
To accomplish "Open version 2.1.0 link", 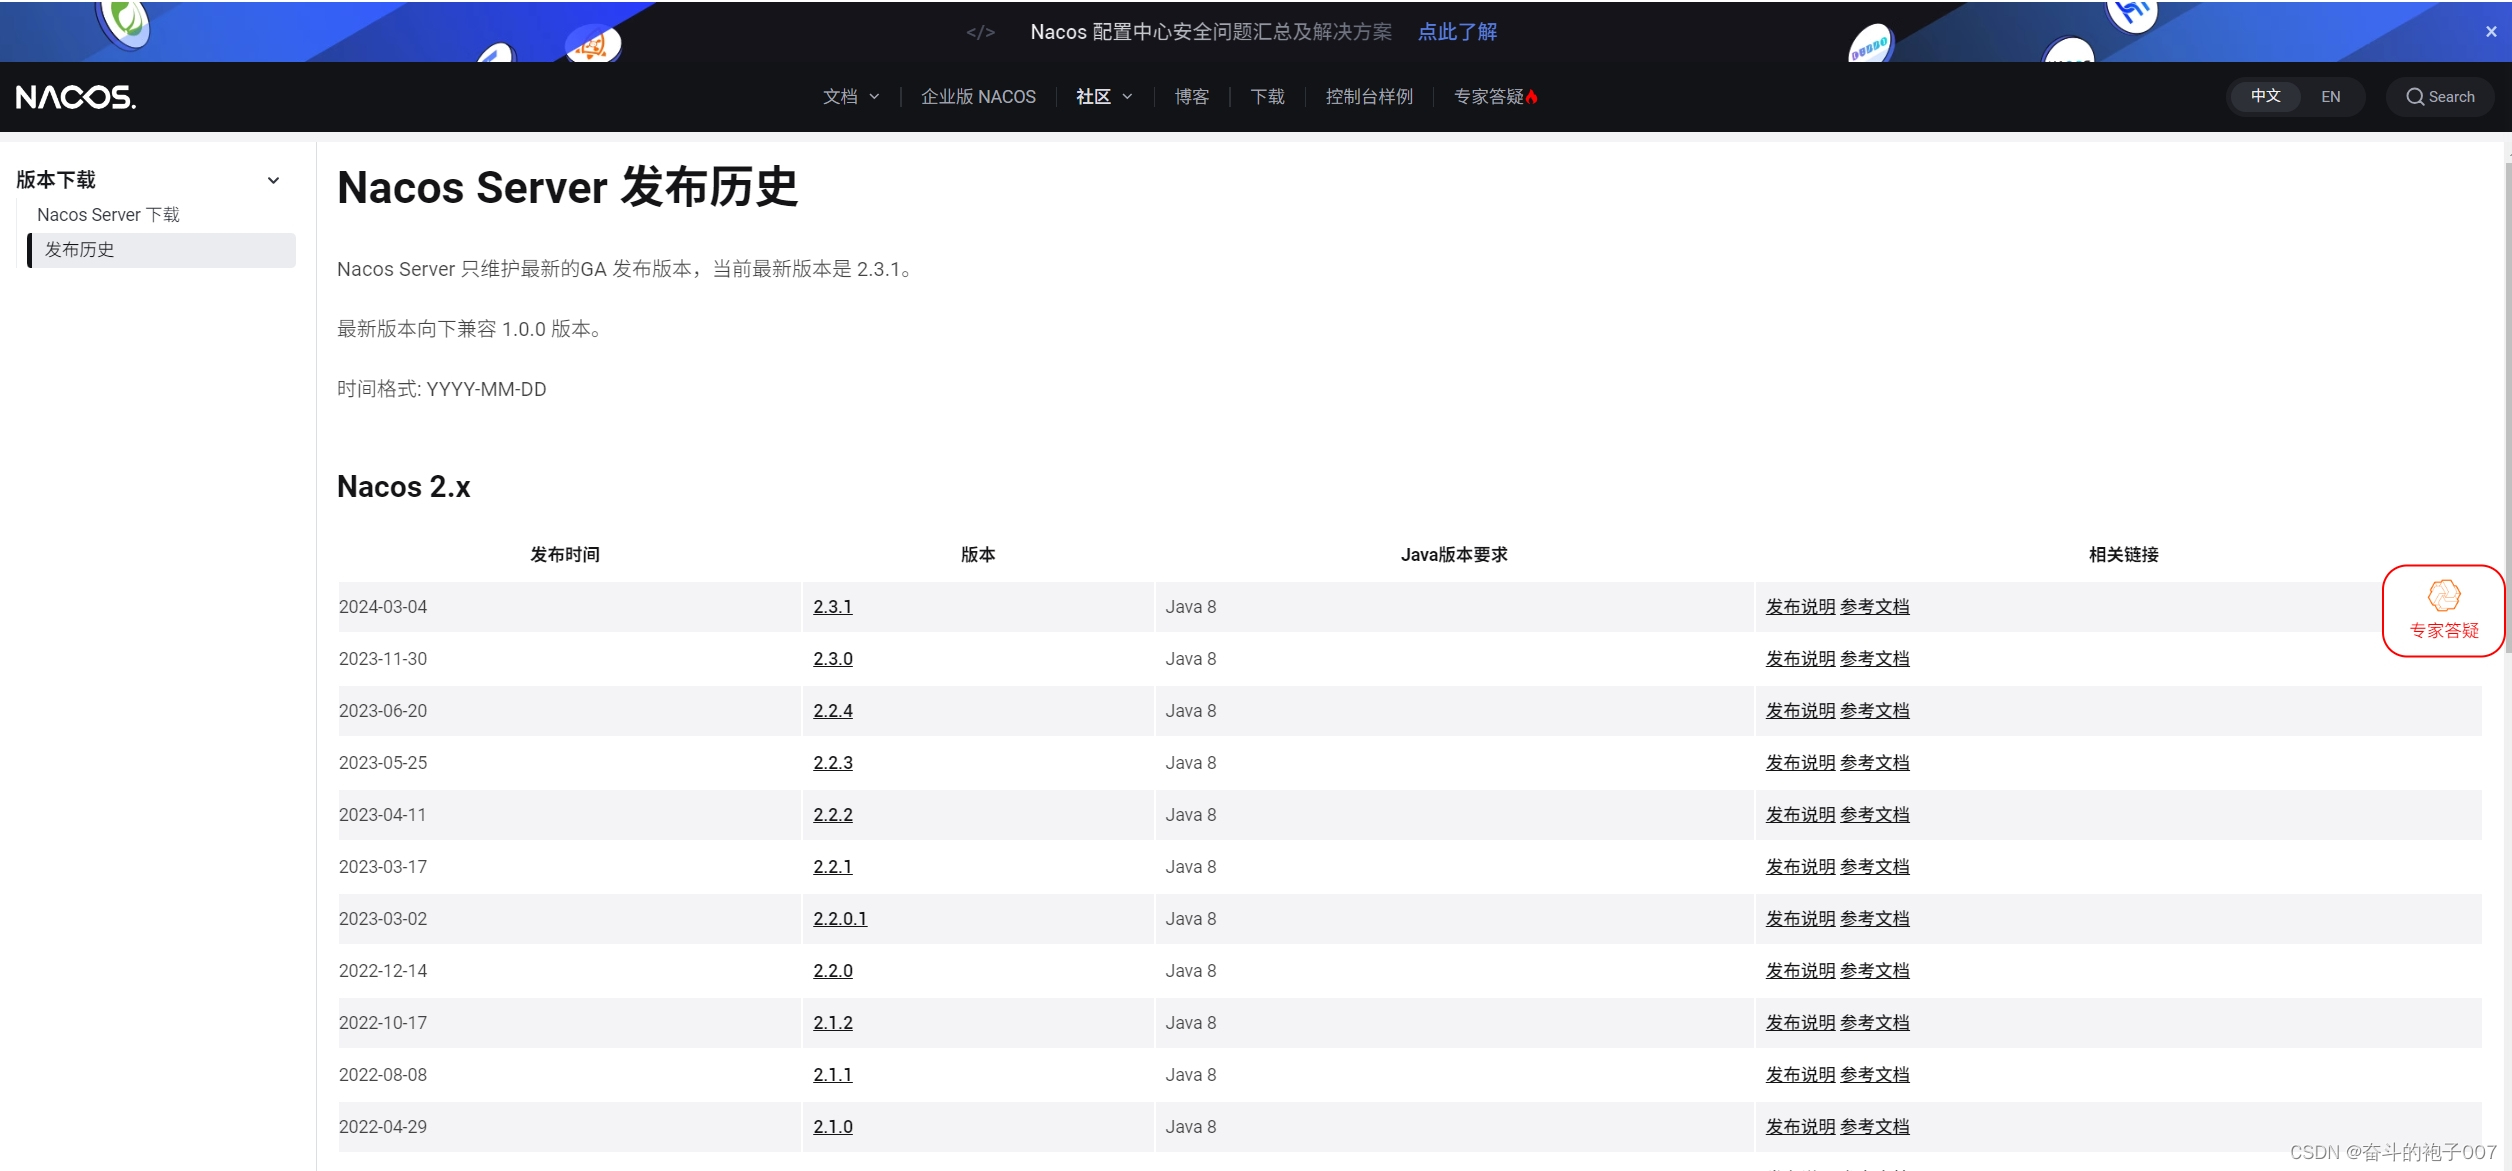I will (x=832, y=1127).
